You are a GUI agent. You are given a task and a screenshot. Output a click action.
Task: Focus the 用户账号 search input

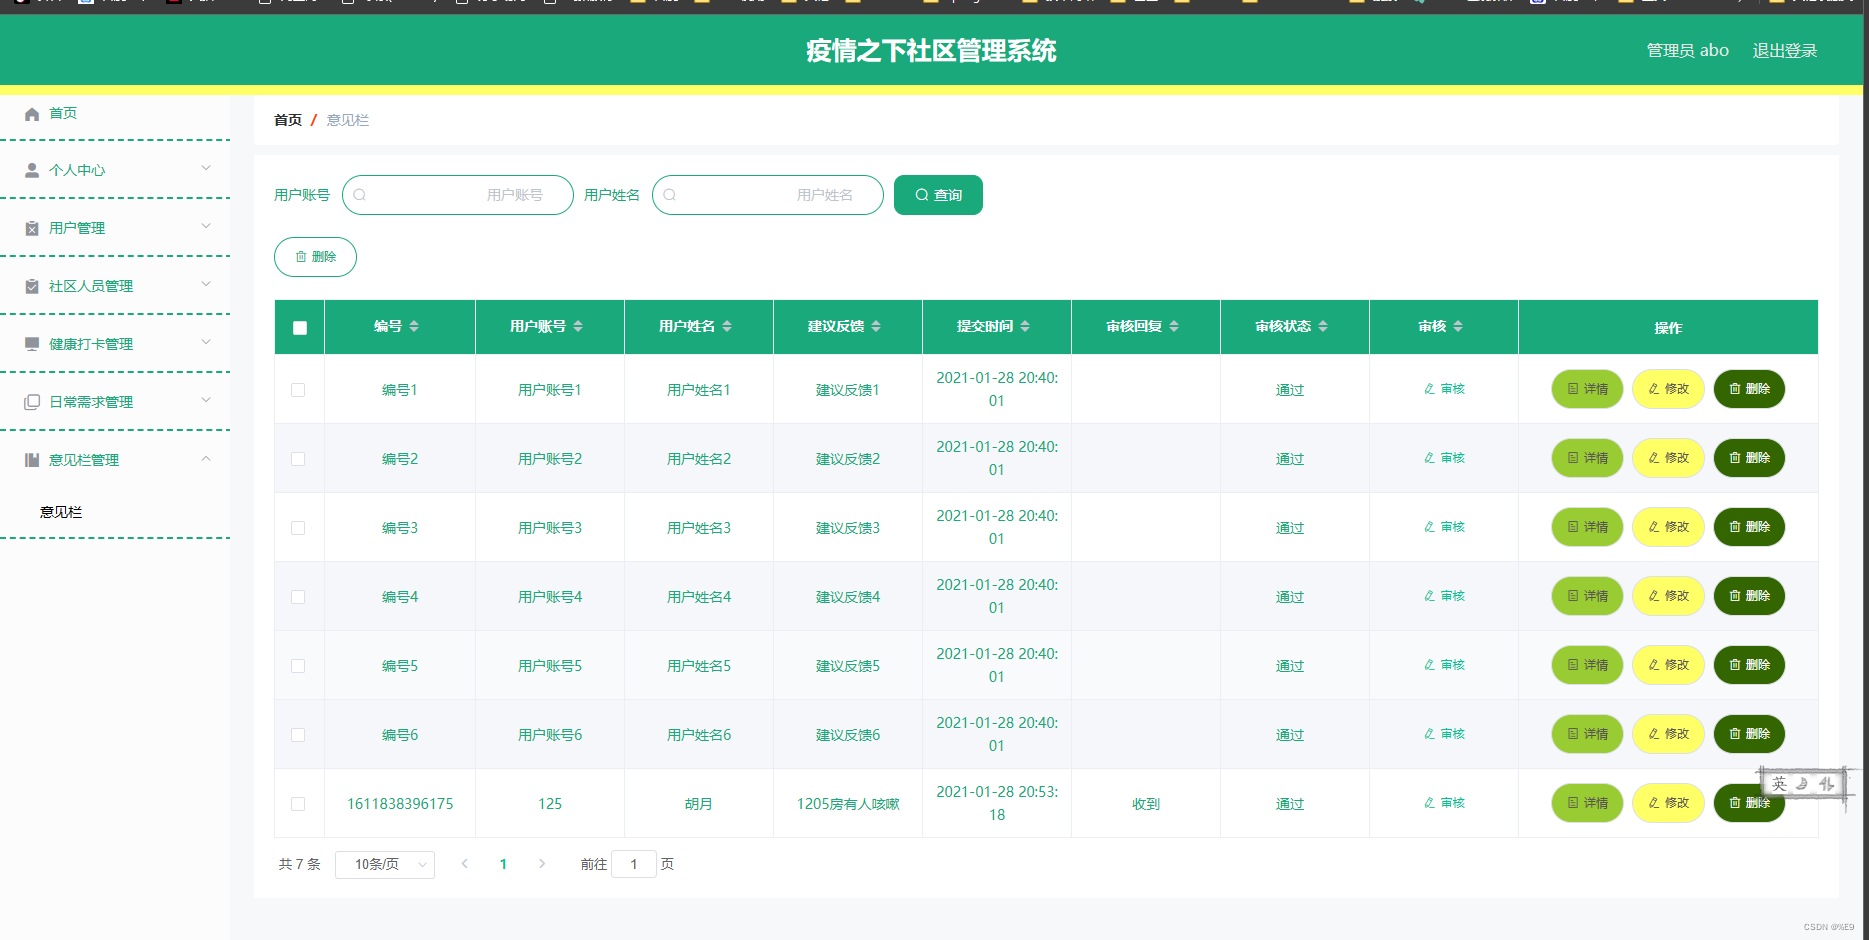point(458,195)
